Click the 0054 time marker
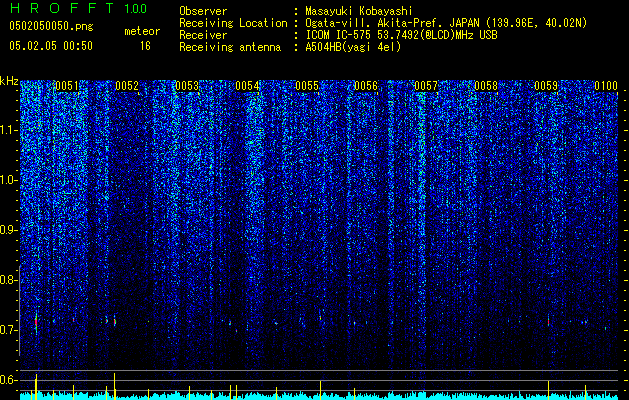629x400 pixels. 247,86
